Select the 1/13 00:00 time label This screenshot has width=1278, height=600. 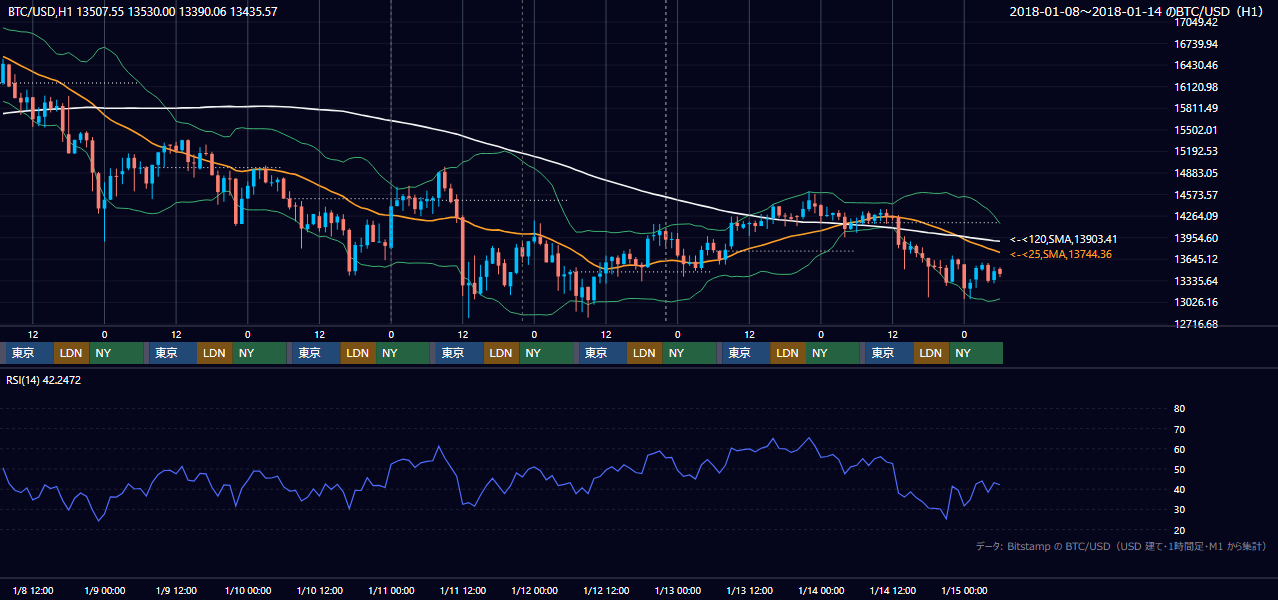(677, 589)
